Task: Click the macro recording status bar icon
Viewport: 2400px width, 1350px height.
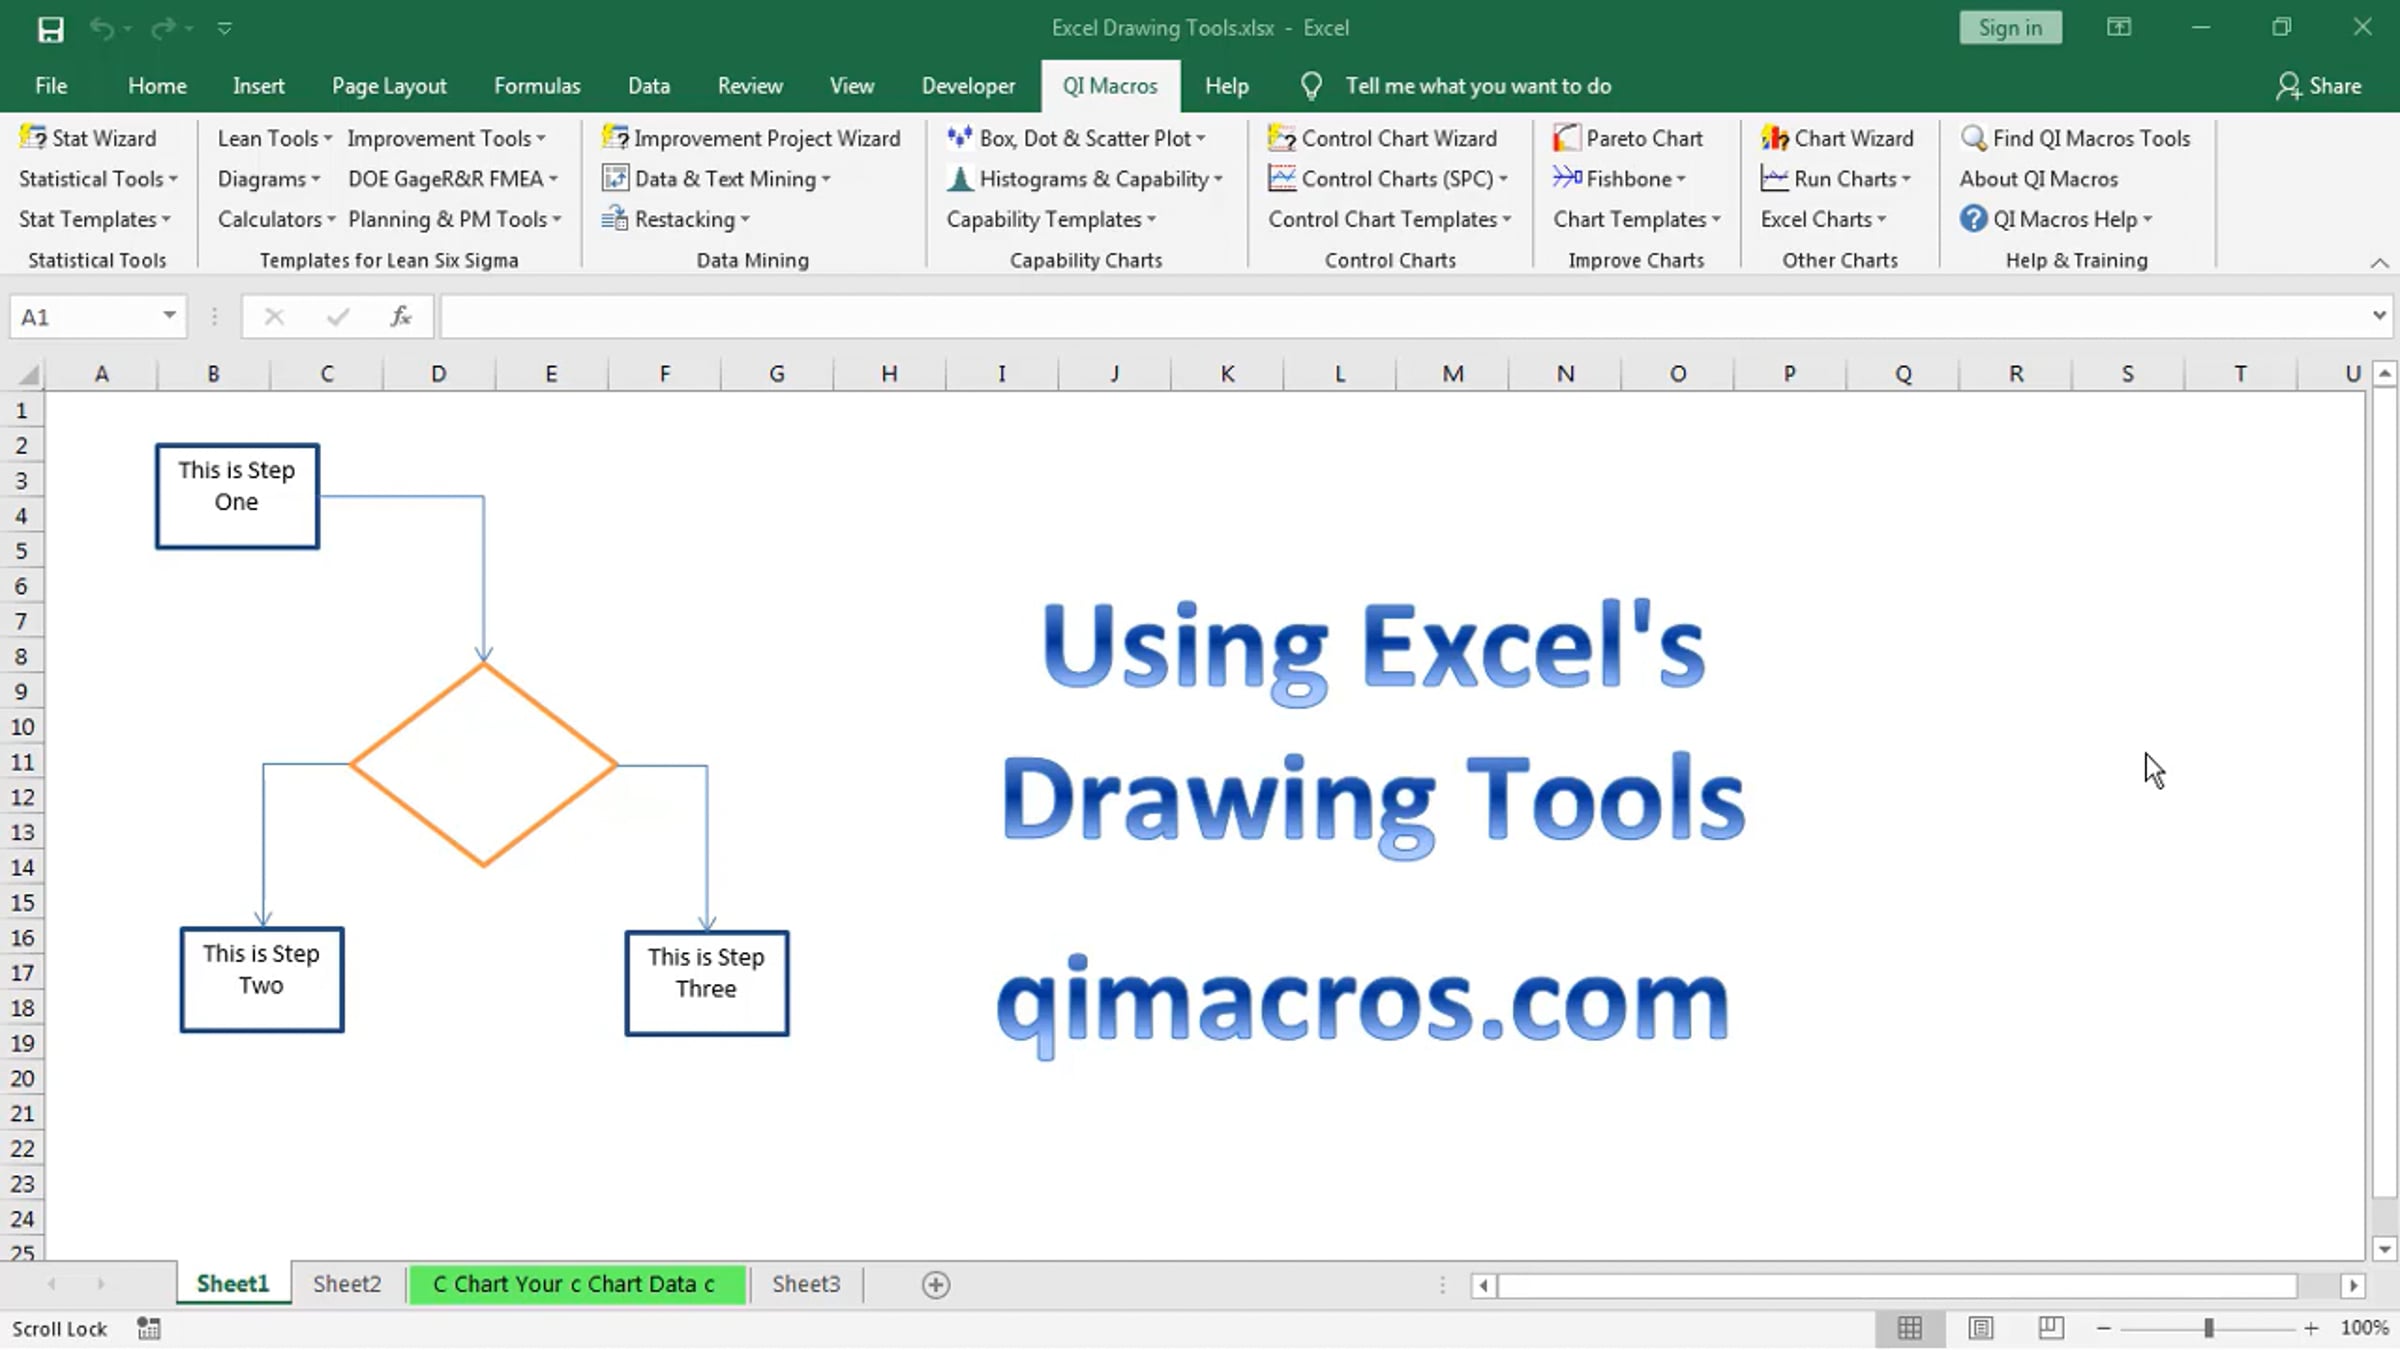Action: click(149, 1328)
